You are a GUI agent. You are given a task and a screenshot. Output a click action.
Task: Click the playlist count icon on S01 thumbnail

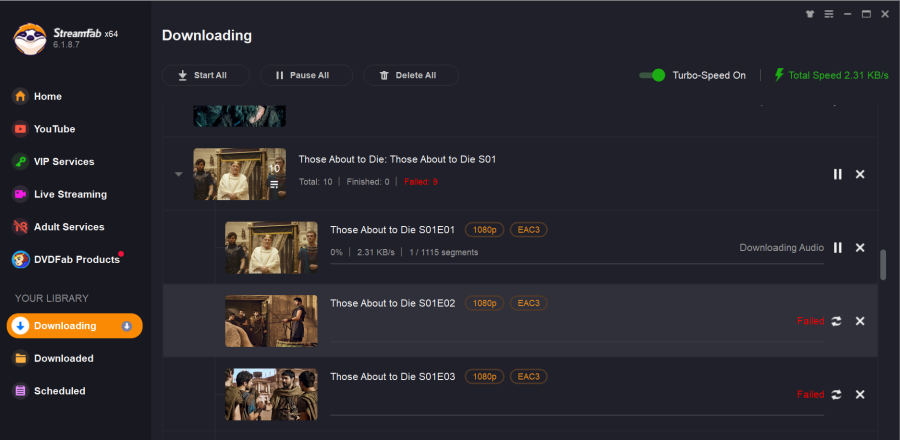tap(274, 184)
